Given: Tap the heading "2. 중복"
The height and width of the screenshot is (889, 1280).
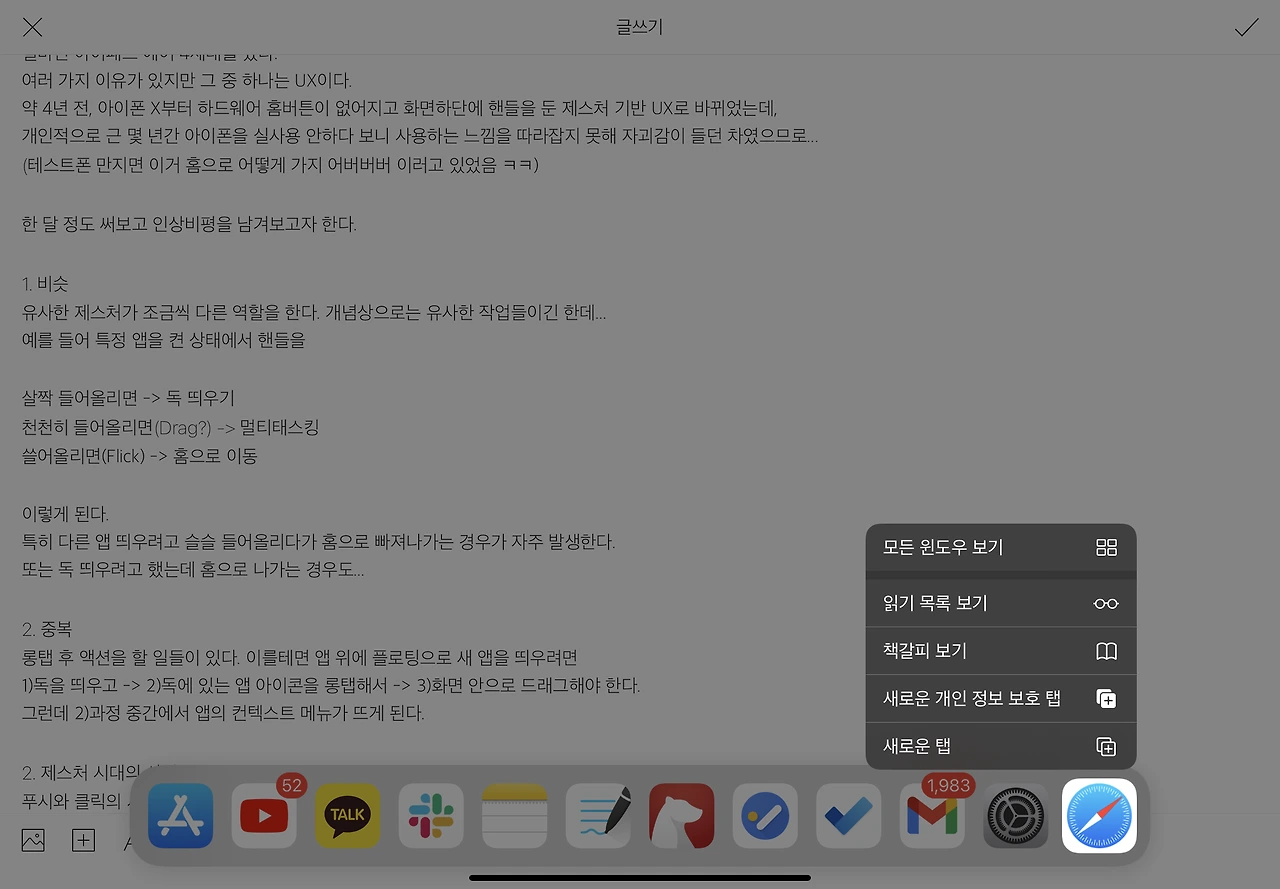Looking at the screenshot, I should (x=47, y=630).
